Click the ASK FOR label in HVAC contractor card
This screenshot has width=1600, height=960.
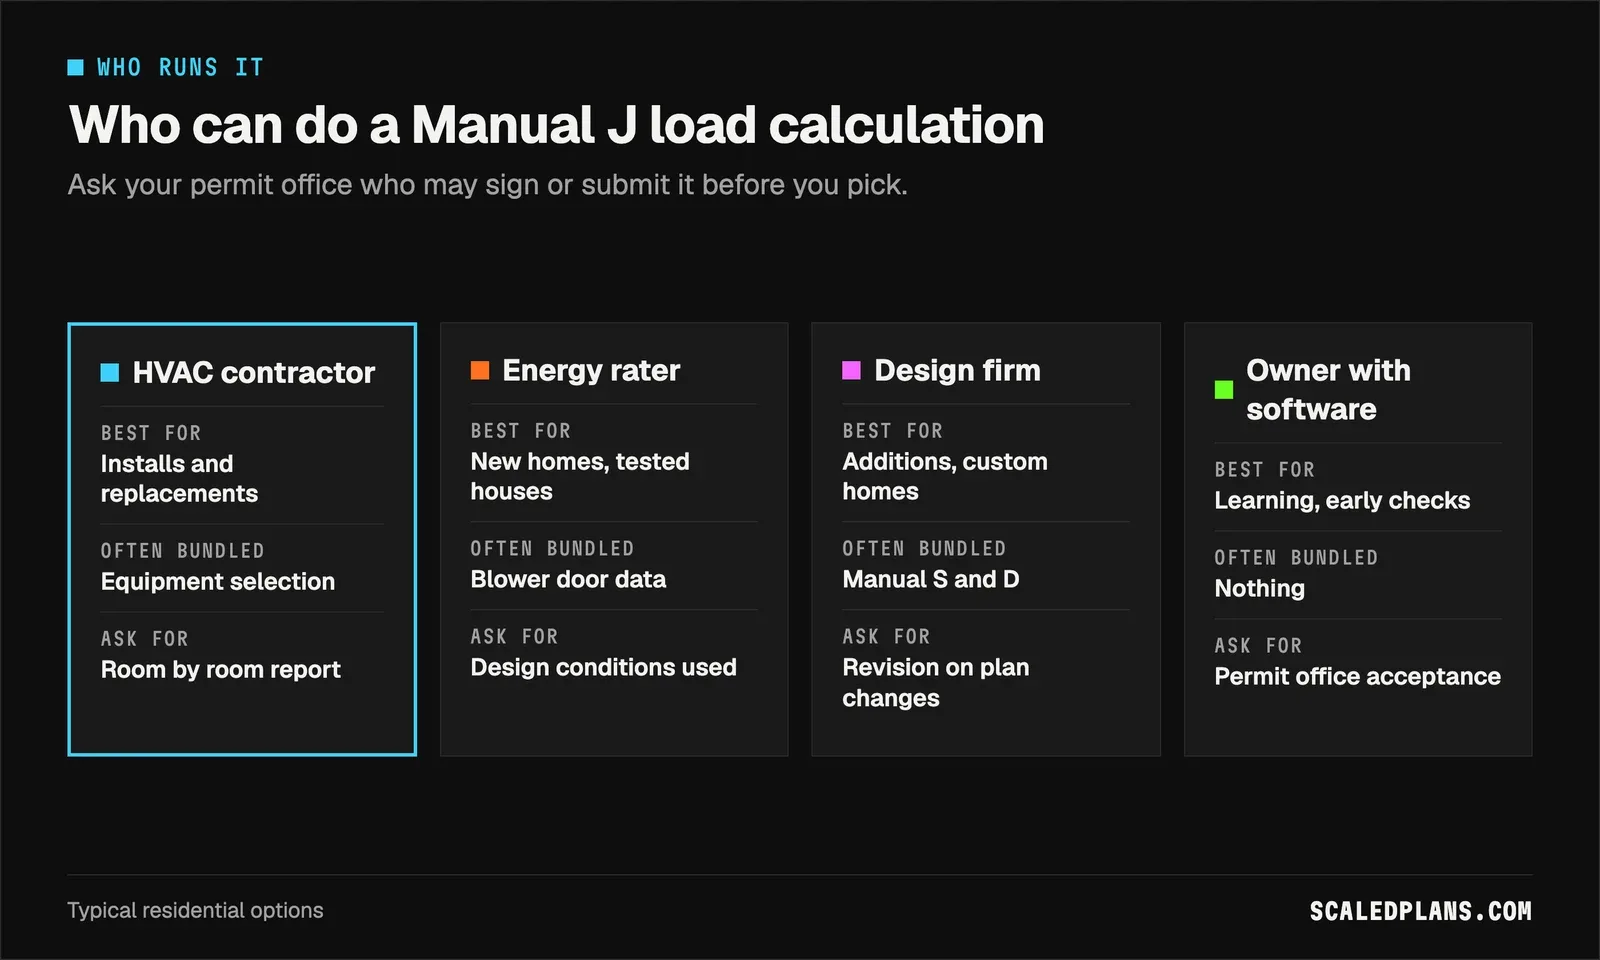coord(144,639)
